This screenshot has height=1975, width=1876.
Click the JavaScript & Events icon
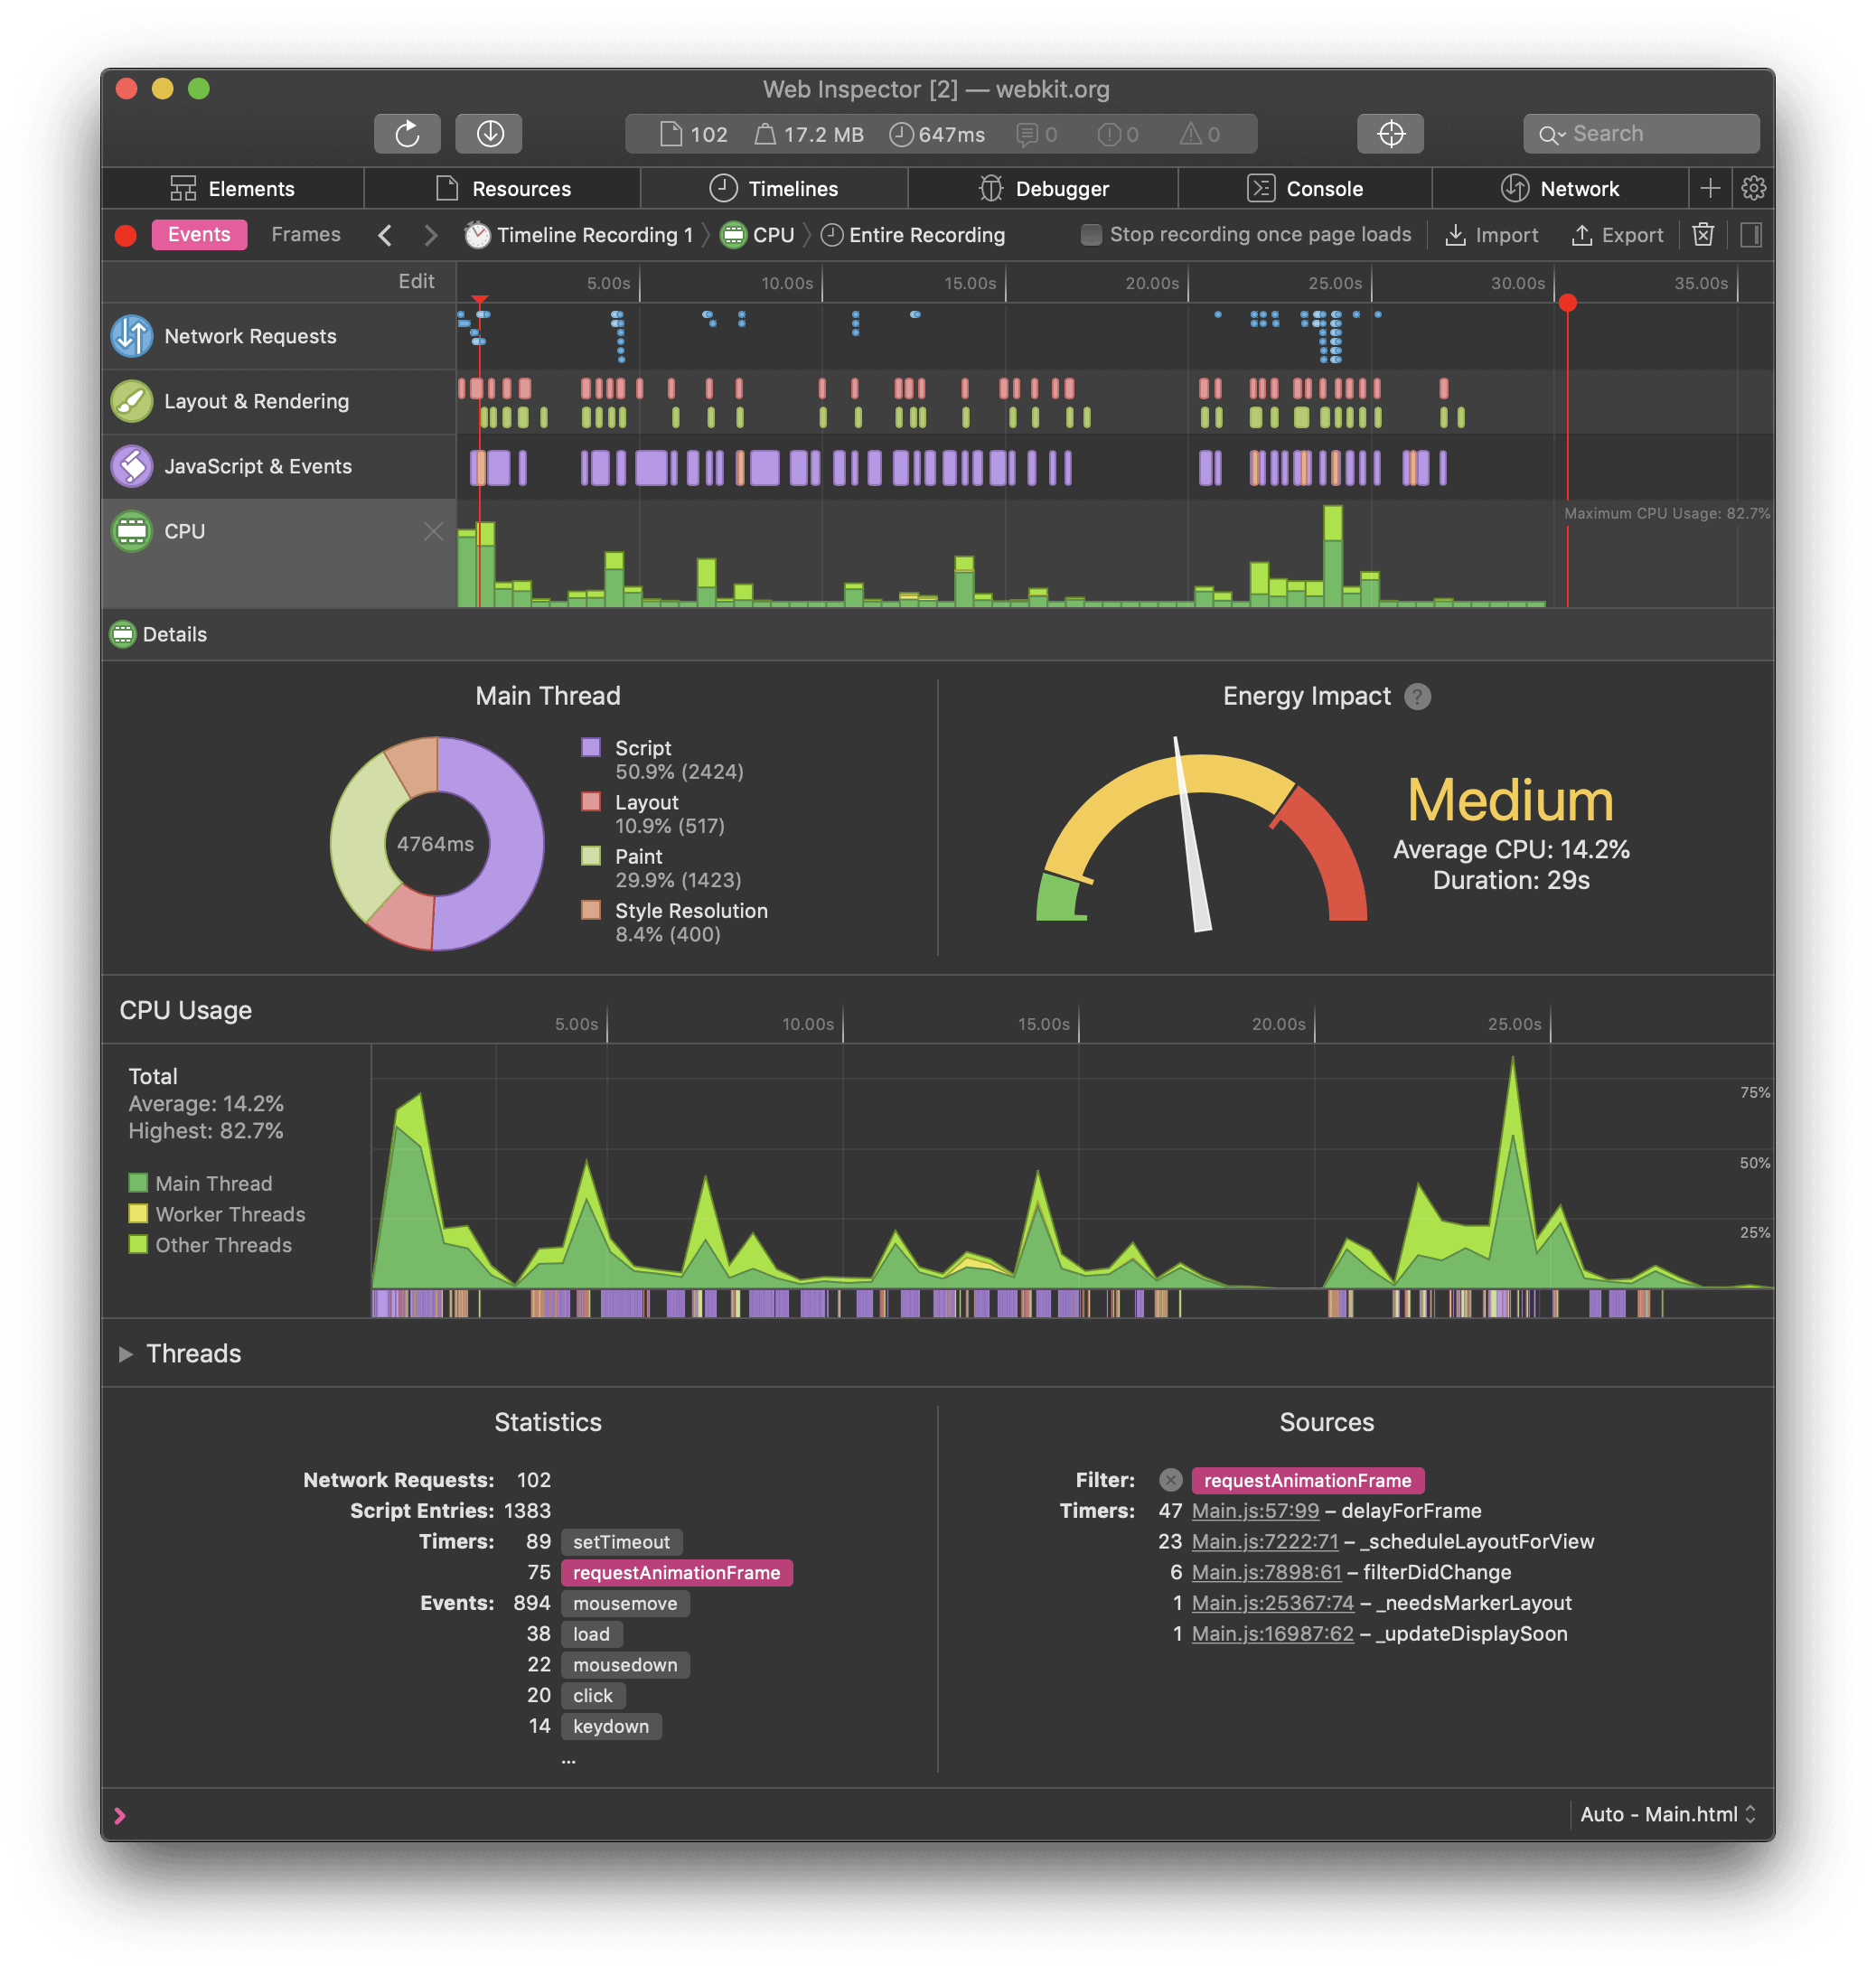coord(134,465)
